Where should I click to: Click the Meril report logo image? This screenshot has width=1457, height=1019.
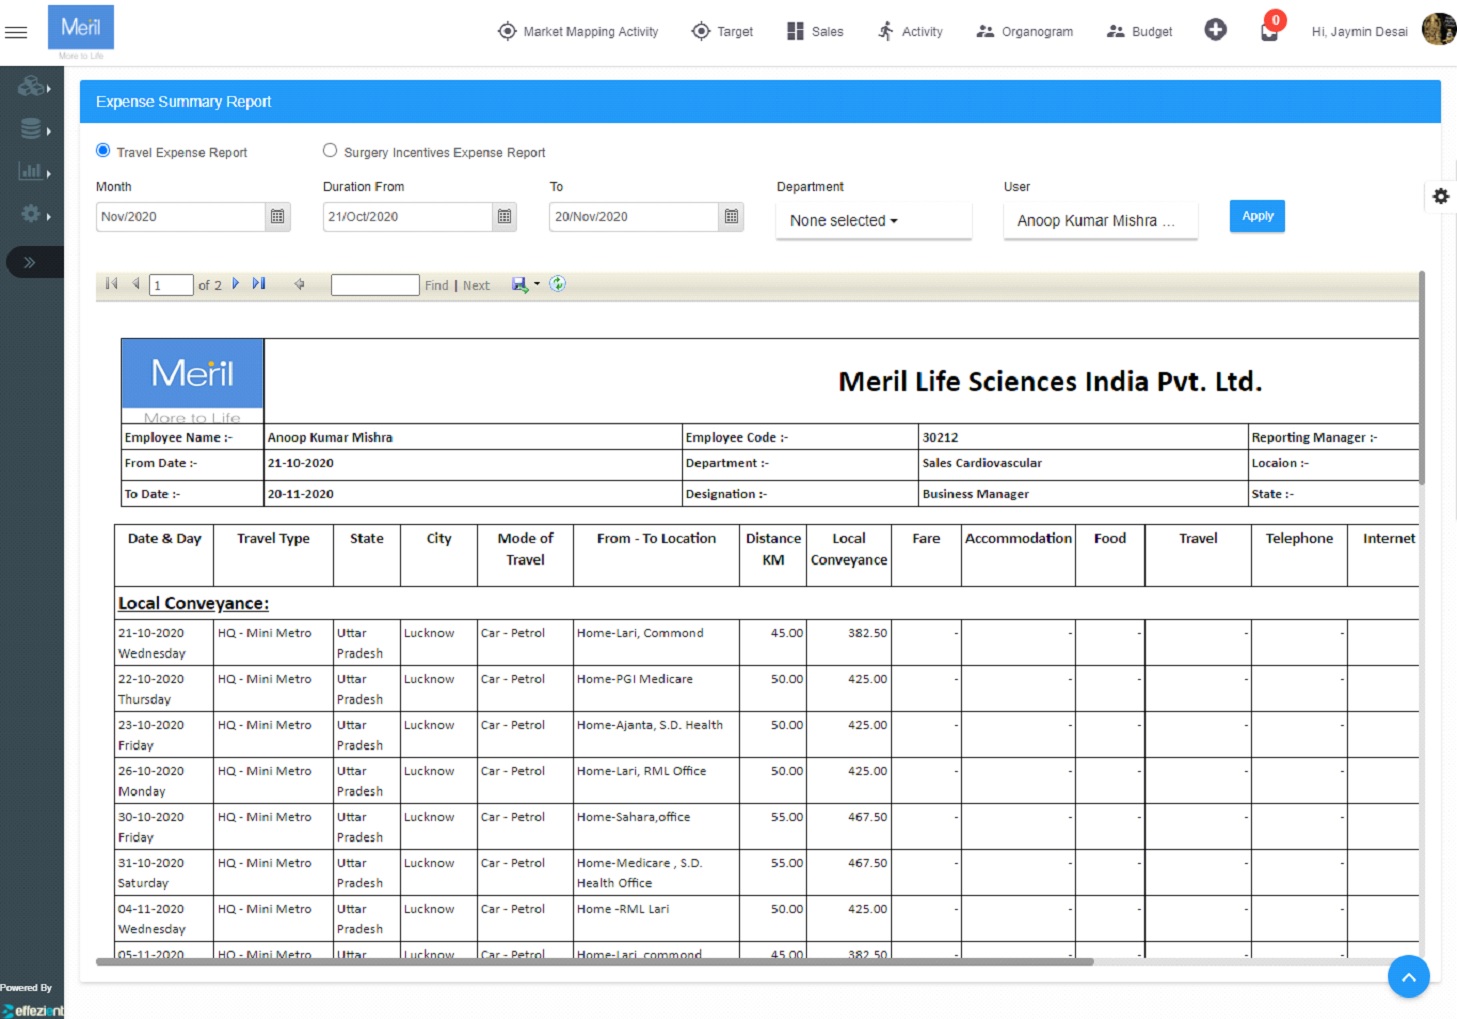pyautogui.click(x=192, y=381)
